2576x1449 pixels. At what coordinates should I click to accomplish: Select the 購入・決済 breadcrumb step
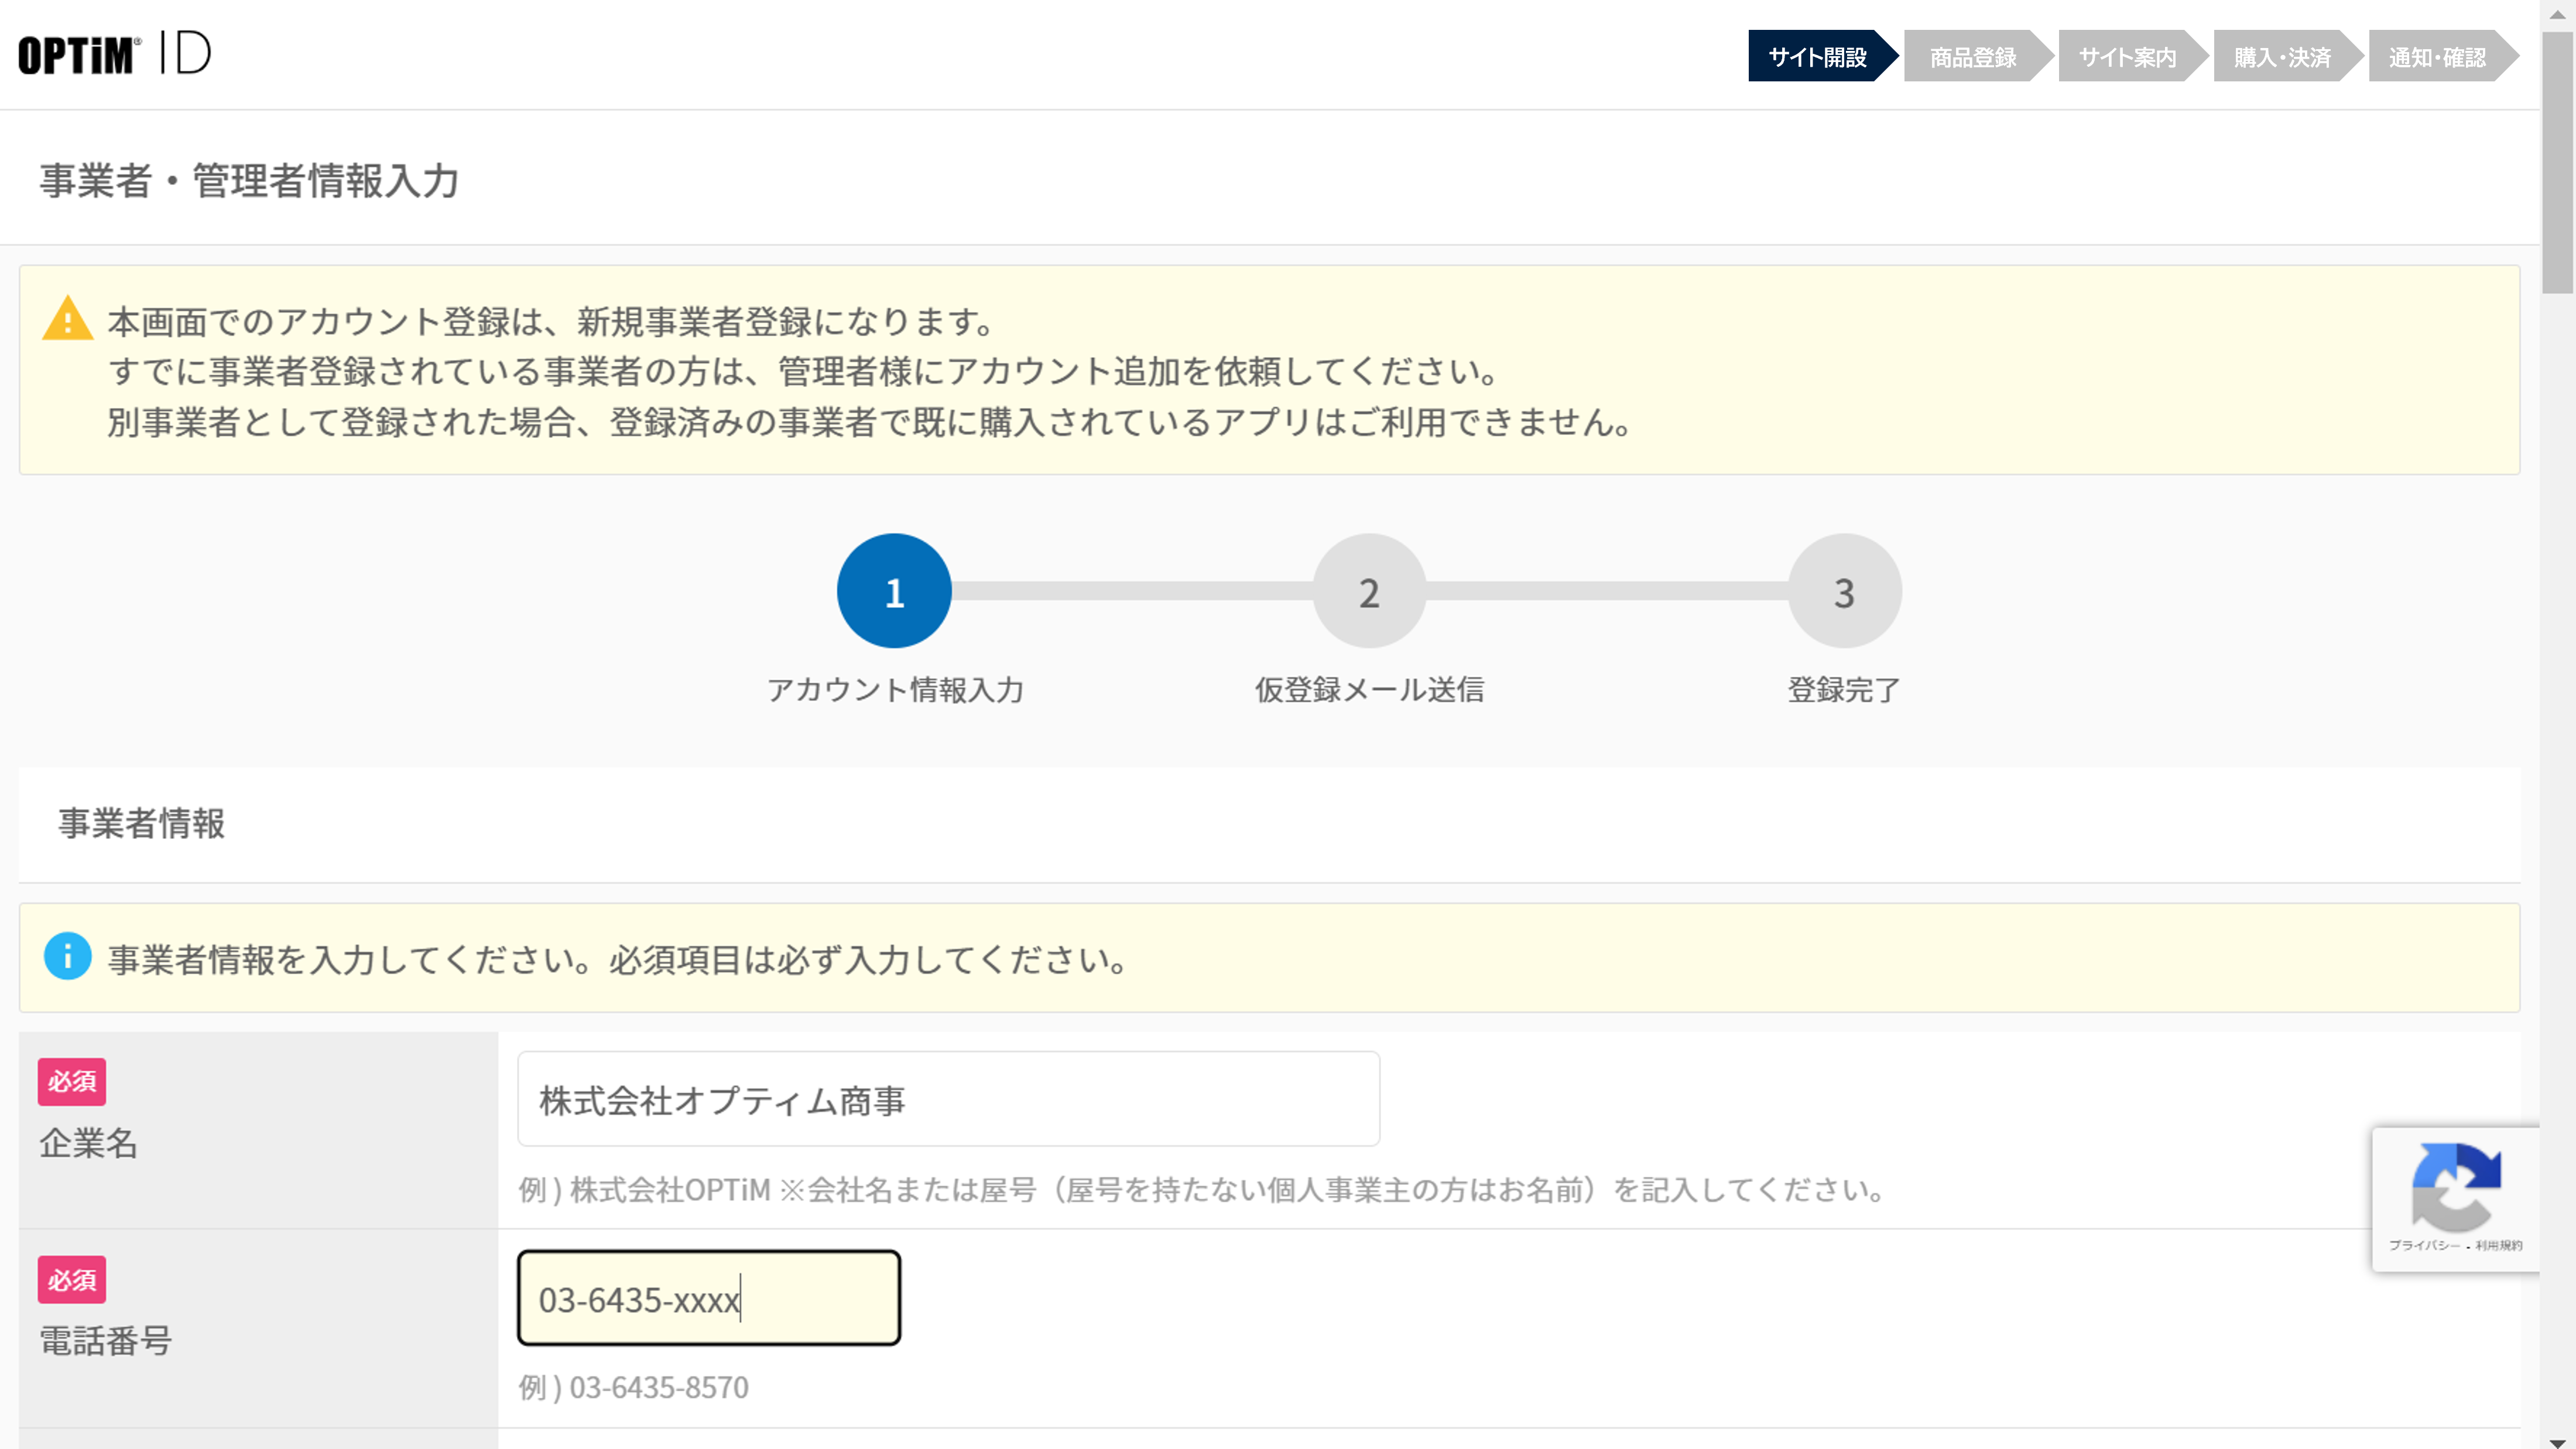pyautogui.click(x=2282, y=57)
